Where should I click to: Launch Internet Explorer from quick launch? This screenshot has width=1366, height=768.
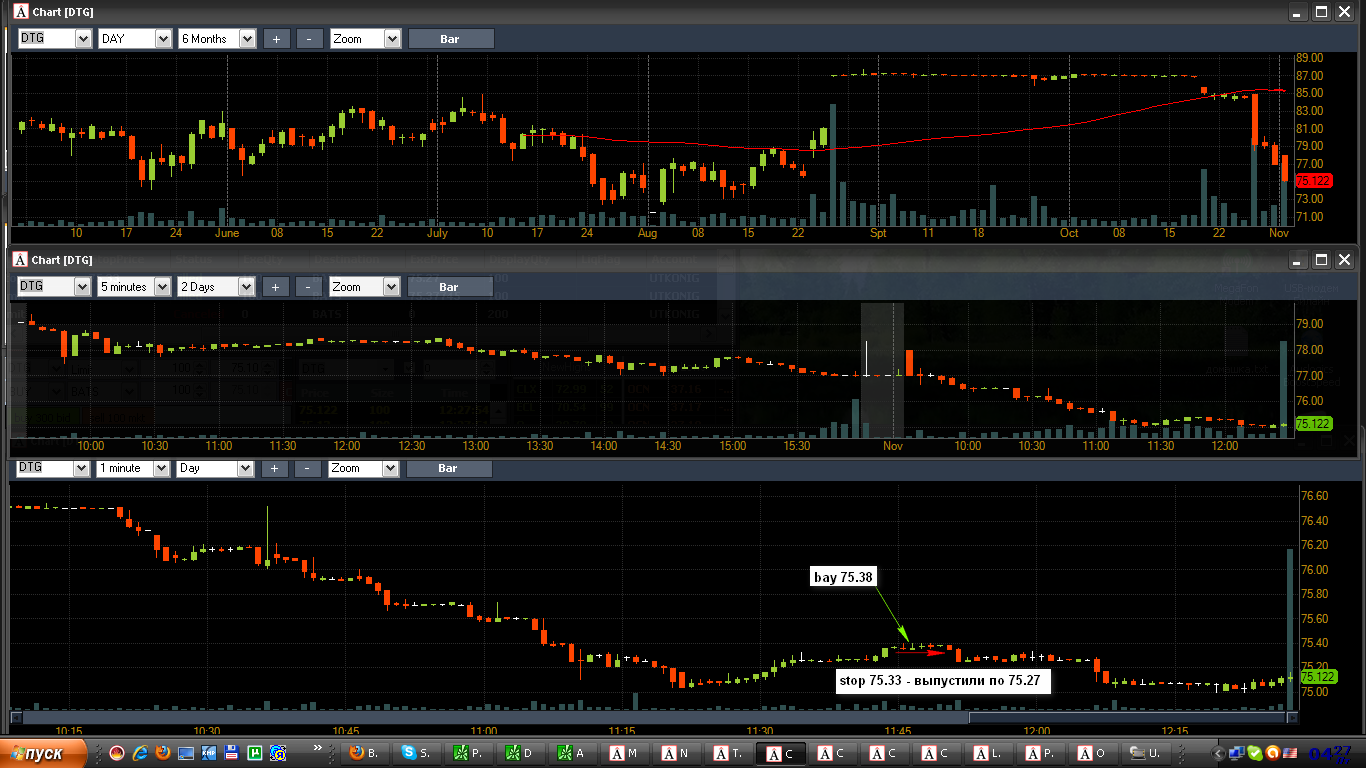click(140, 753)
